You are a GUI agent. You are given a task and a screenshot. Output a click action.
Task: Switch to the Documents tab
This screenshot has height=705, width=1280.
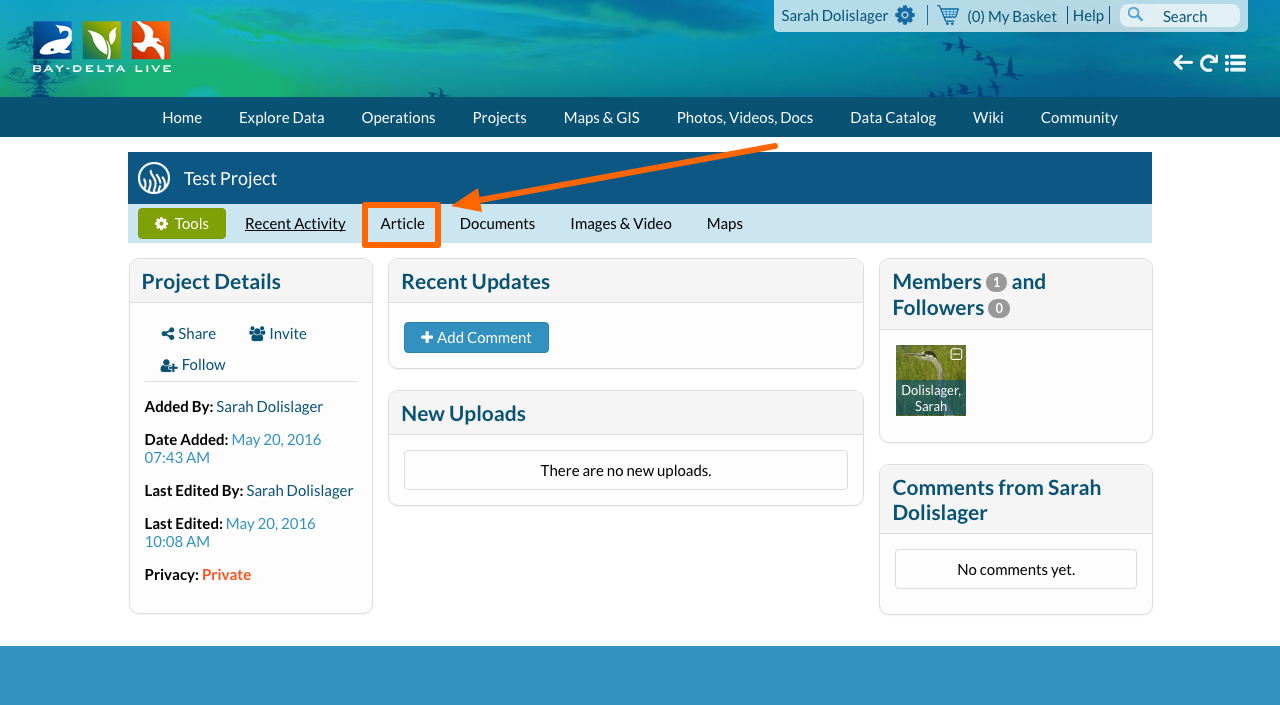[497, 224]
